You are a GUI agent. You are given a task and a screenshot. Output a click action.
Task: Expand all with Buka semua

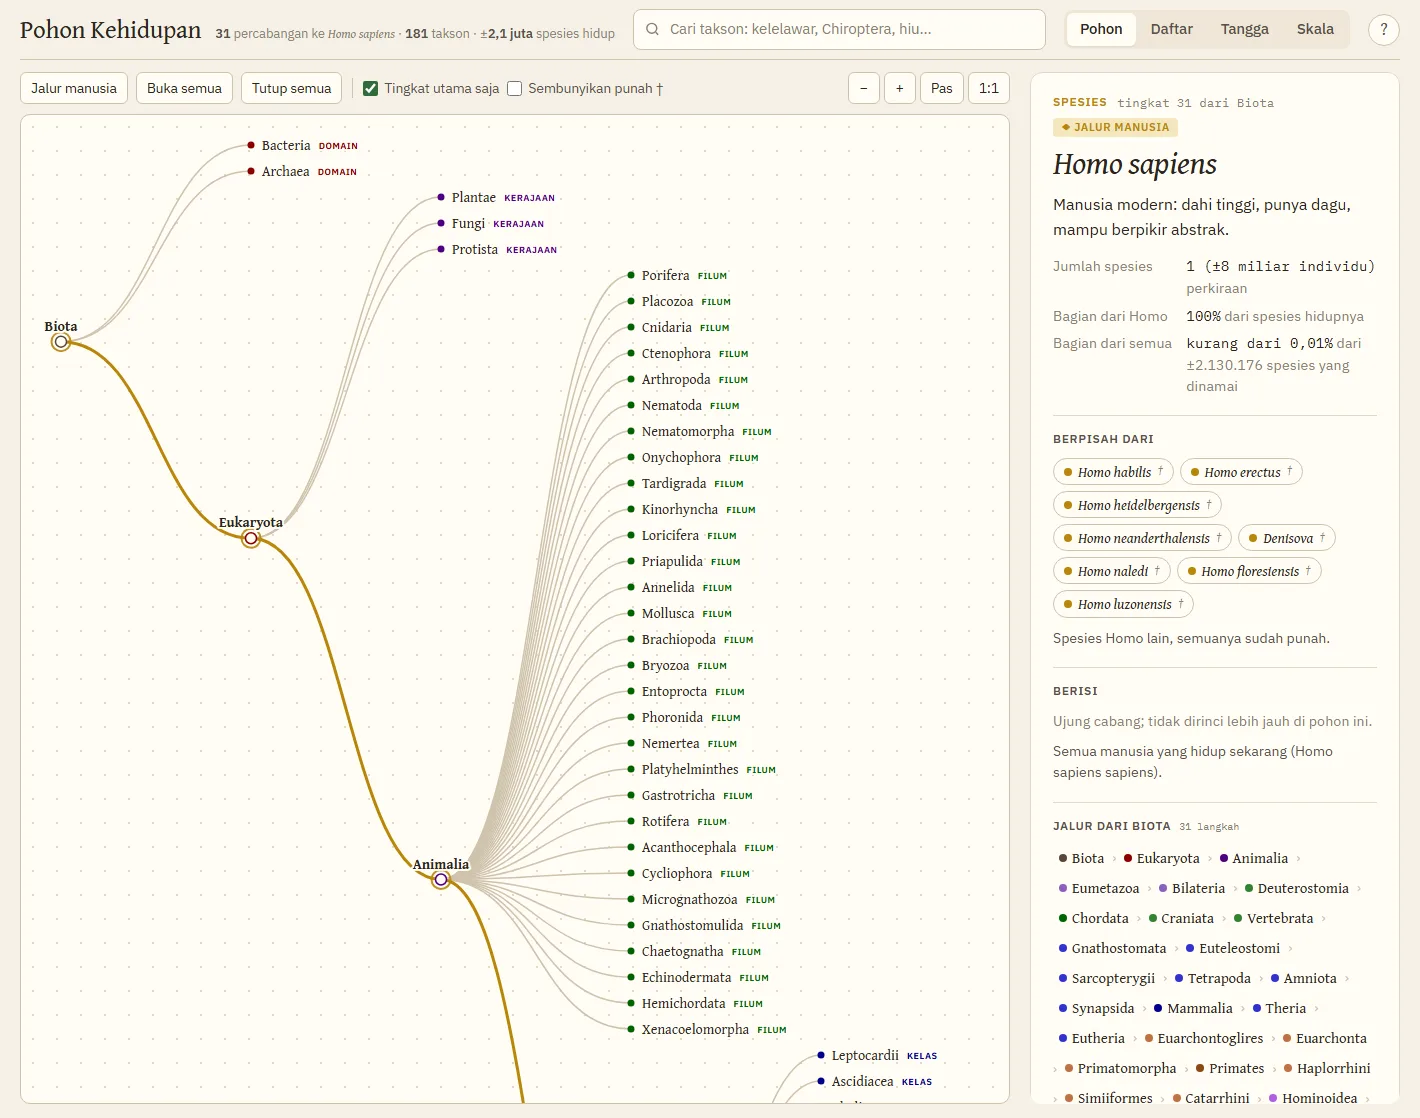click(184, 88)
